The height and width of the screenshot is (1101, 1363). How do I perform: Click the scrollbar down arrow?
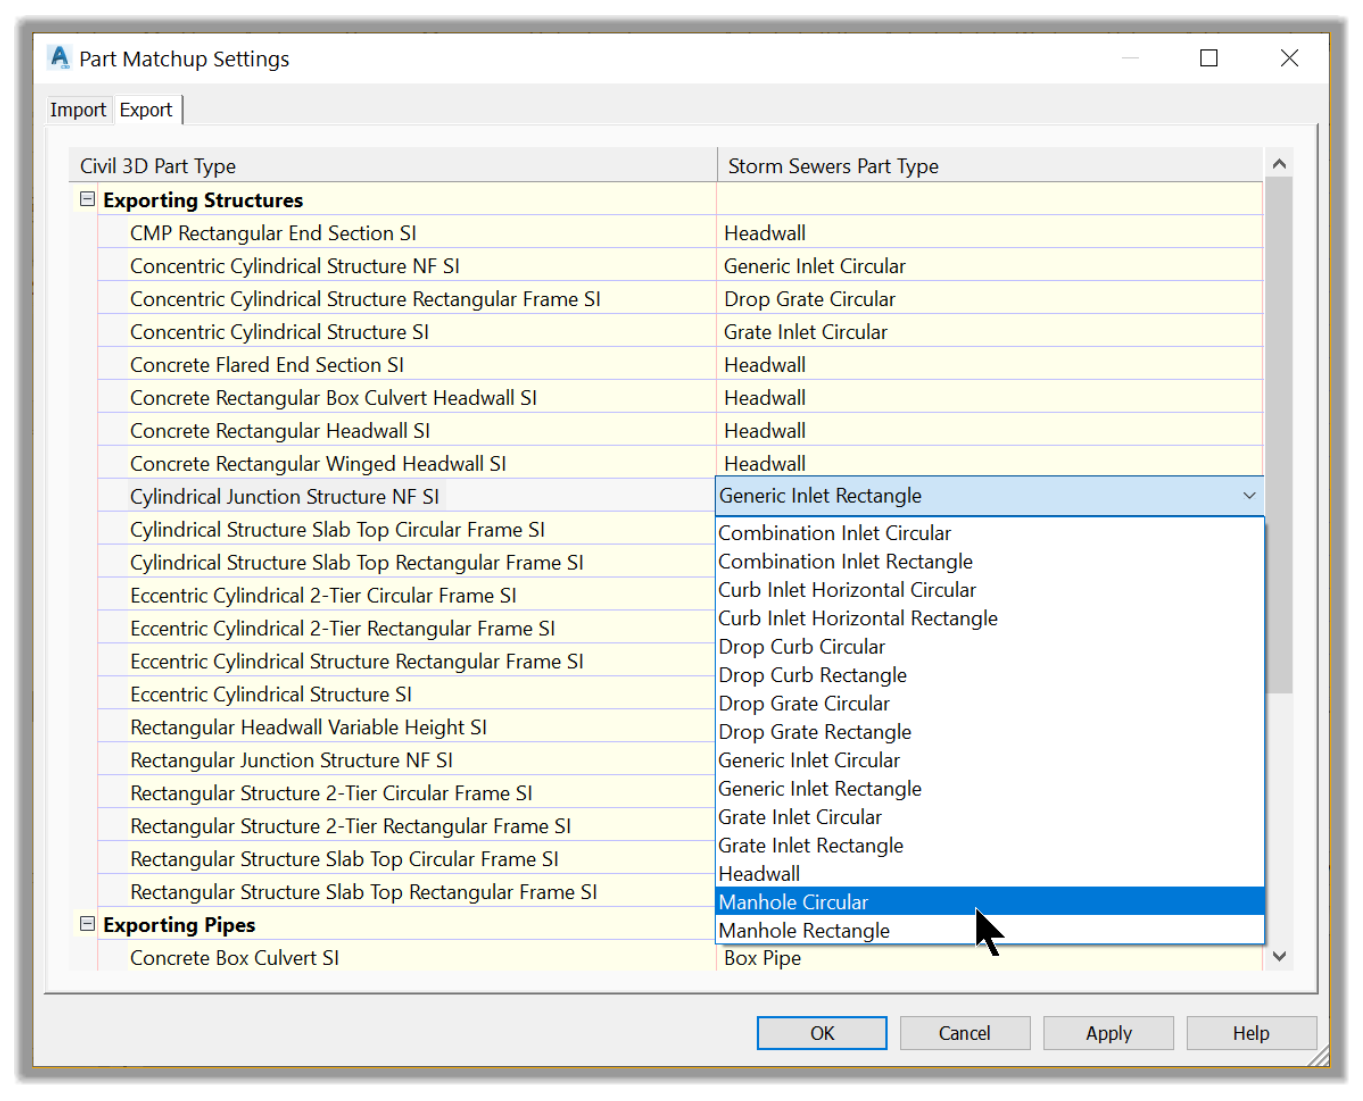pos(1279,956)
